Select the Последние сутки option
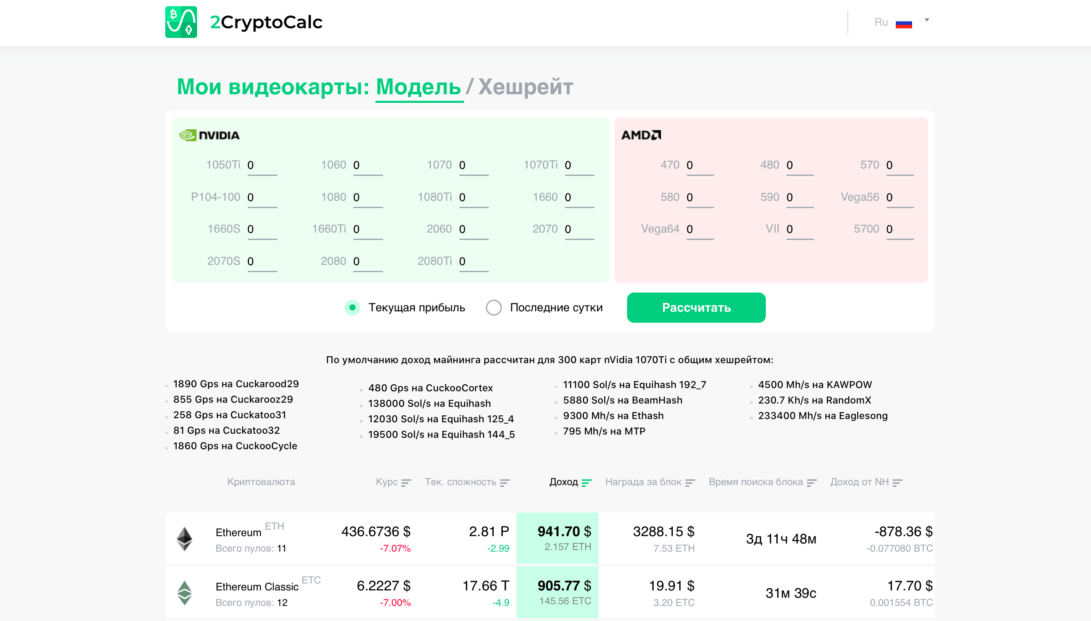The image size is (1091, 621). pyautogui.click(x=494, y=307)
